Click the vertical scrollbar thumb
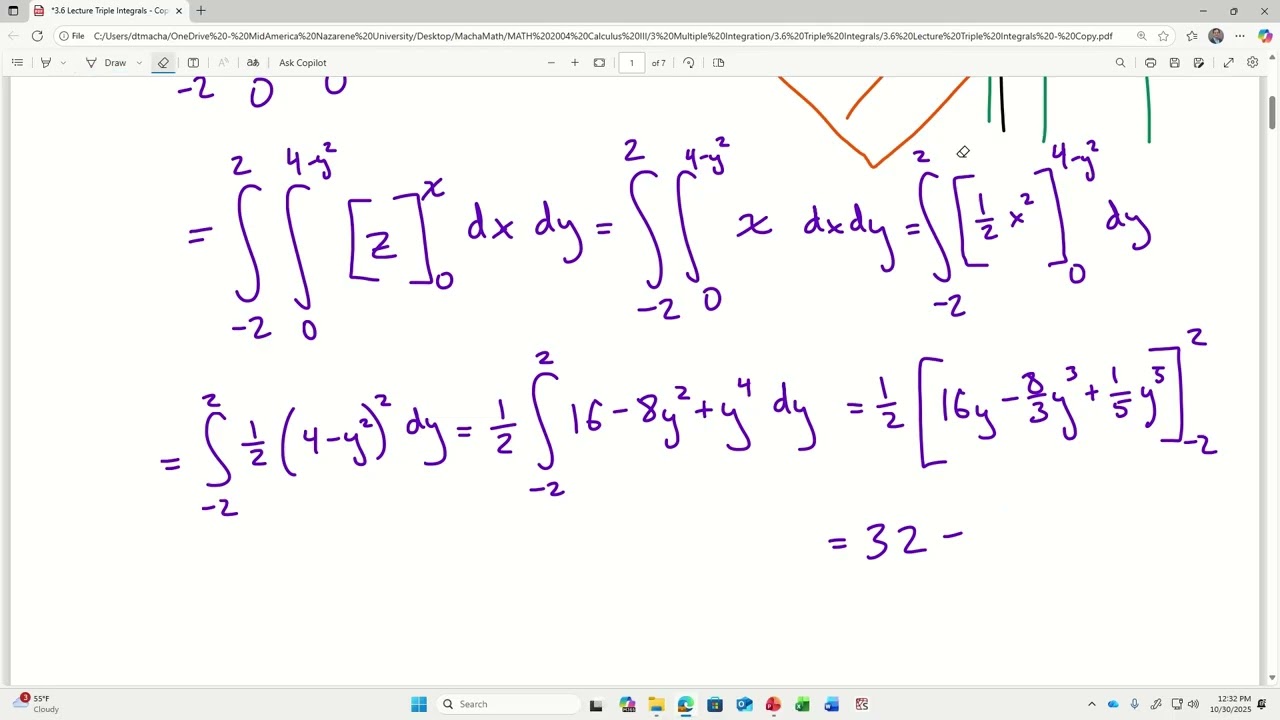The height and width of the screenshot is (720, 1280). click(1272, 112)
